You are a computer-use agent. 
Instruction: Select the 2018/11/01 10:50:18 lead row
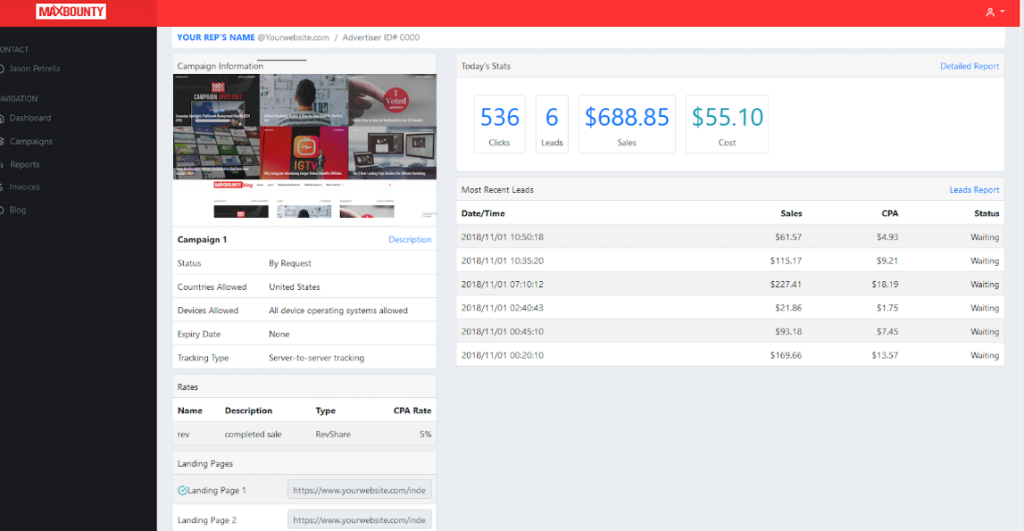coord(730,237)
